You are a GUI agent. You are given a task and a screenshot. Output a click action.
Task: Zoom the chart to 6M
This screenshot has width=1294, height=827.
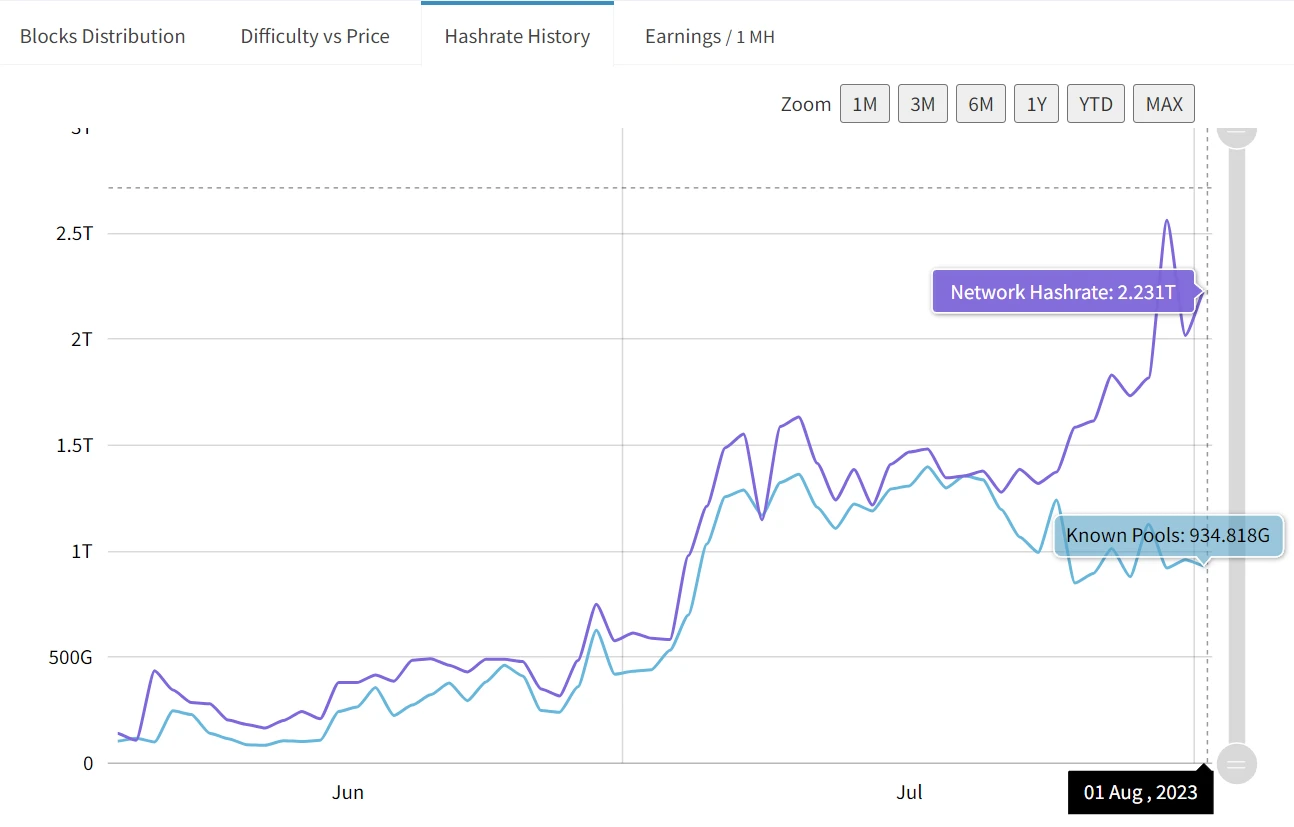980,104
